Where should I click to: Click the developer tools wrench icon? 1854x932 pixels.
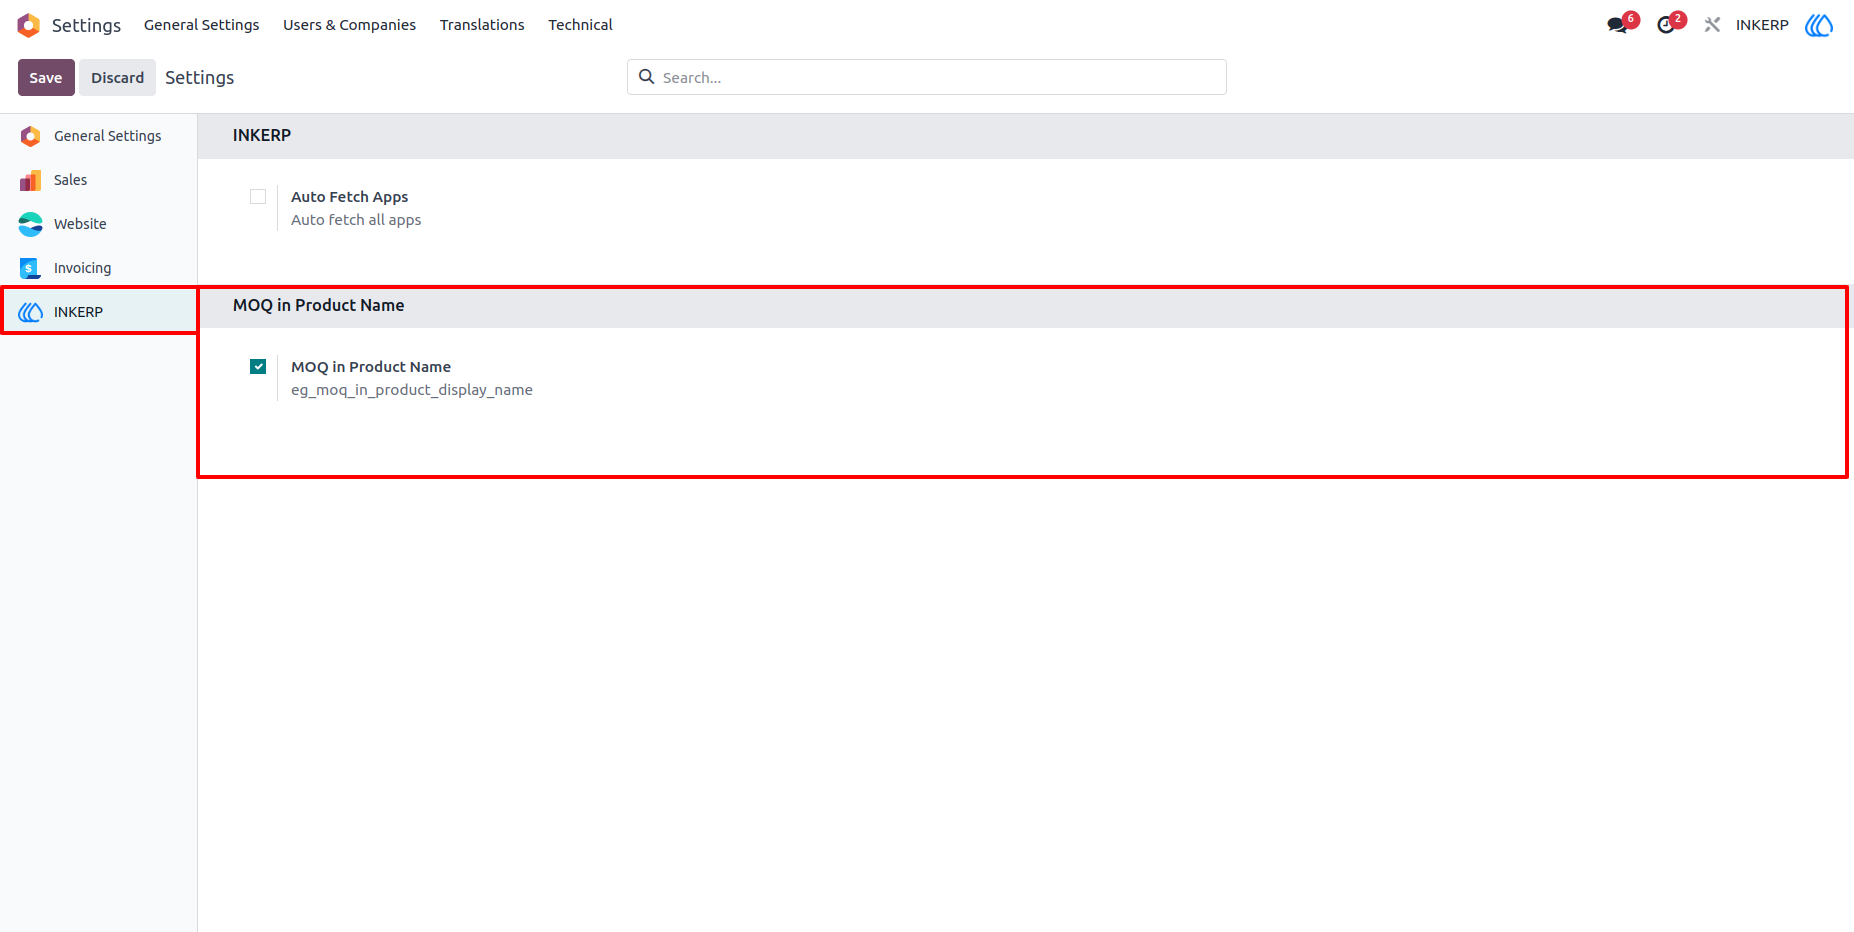coord(1712,25)
